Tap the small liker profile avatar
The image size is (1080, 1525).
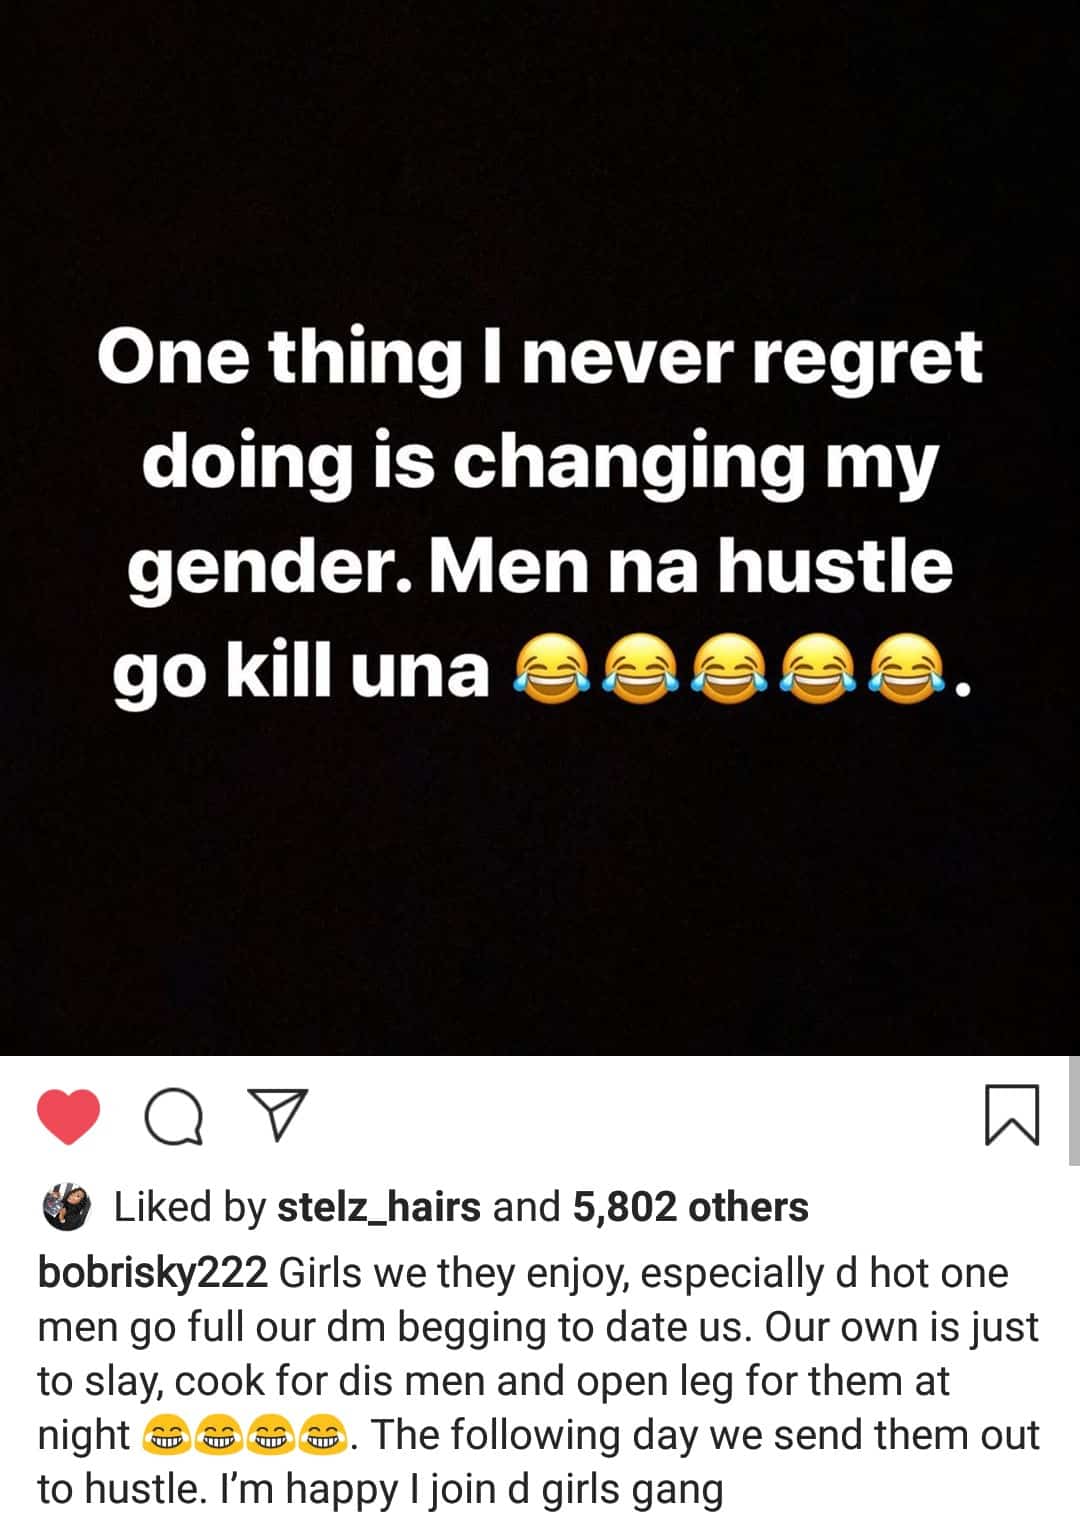pos(67,1207)
